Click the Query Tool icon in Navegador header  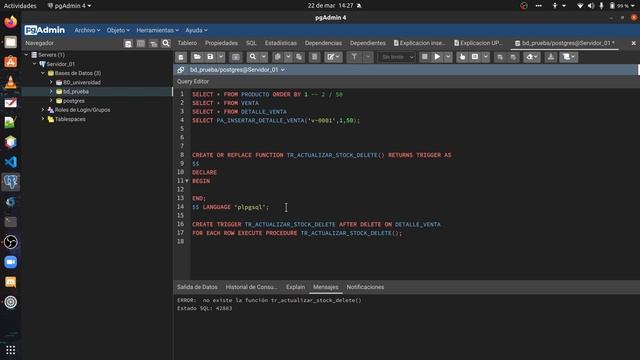[x=128, y=43]
